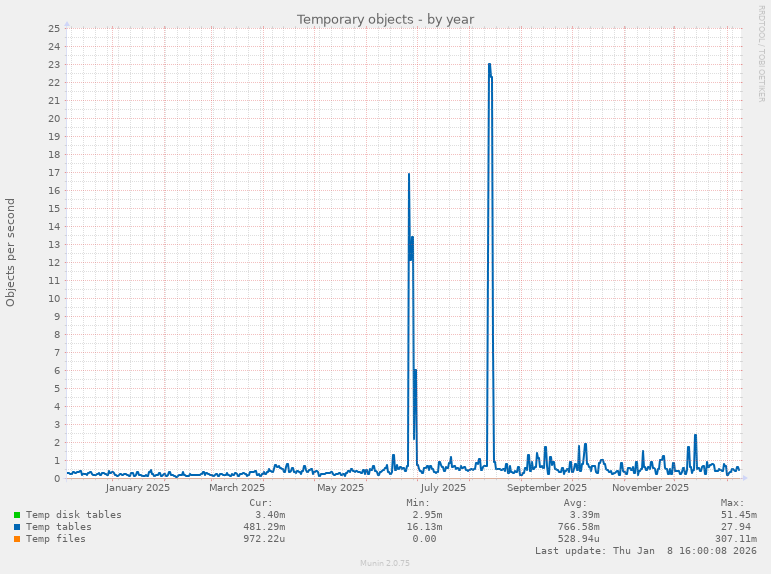
Task: Click the blue Temp tables legend swatch
Action: 17,527
